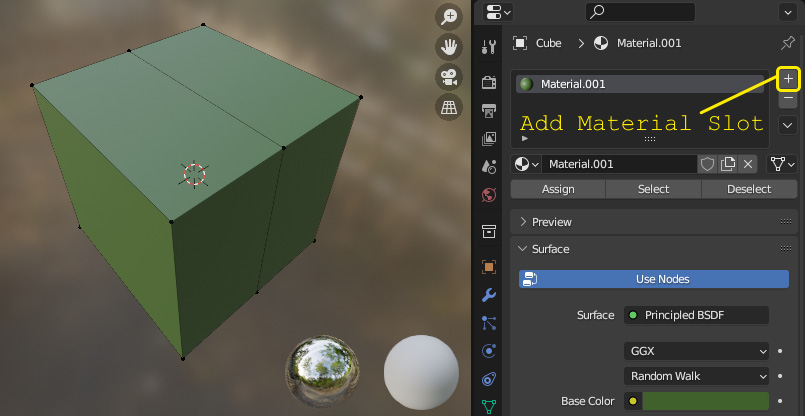Open the editor type dropdown
This screenshot has height=416, width=805.
498,12
